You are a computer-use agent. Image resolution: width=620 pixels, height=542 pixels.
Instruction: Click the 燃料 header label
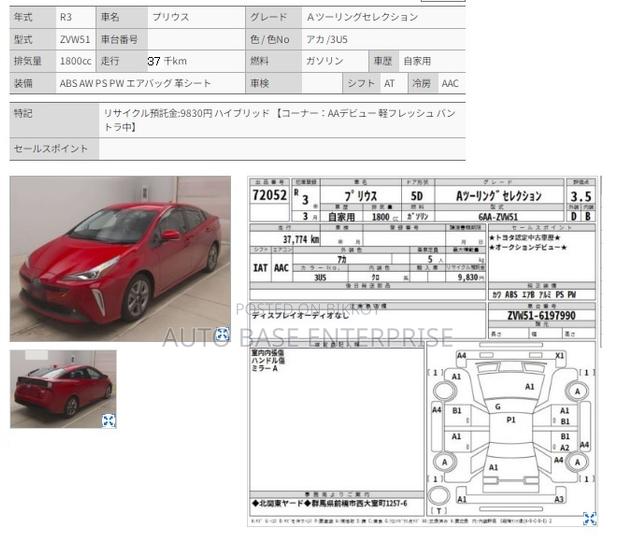tap(259, 61)
